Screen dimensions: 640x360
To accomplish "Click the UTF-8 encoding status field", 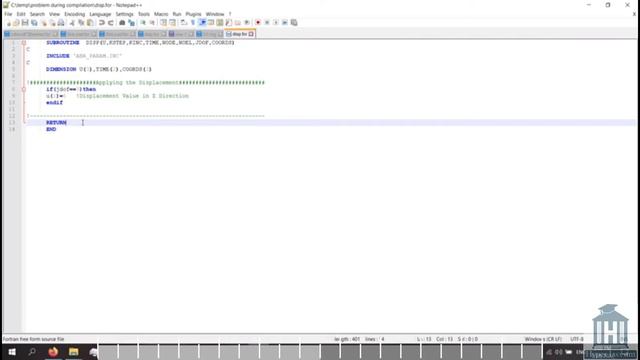I will pyautogui.click(x=576, y=339).
